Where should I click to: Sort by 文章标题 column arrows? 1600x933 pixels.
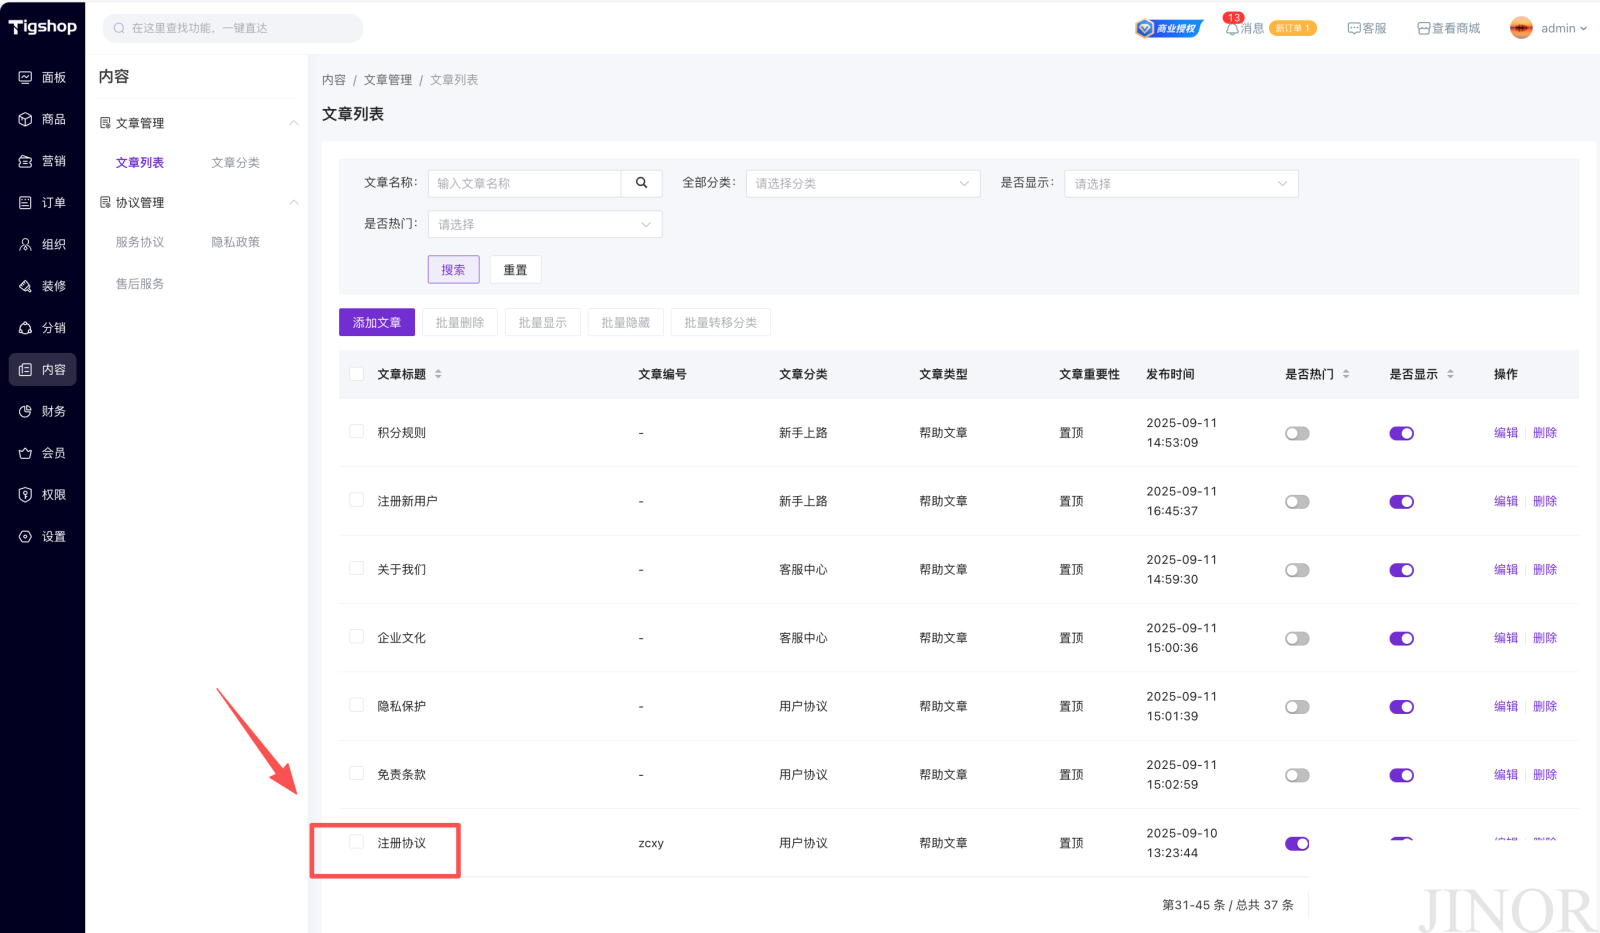438,374
